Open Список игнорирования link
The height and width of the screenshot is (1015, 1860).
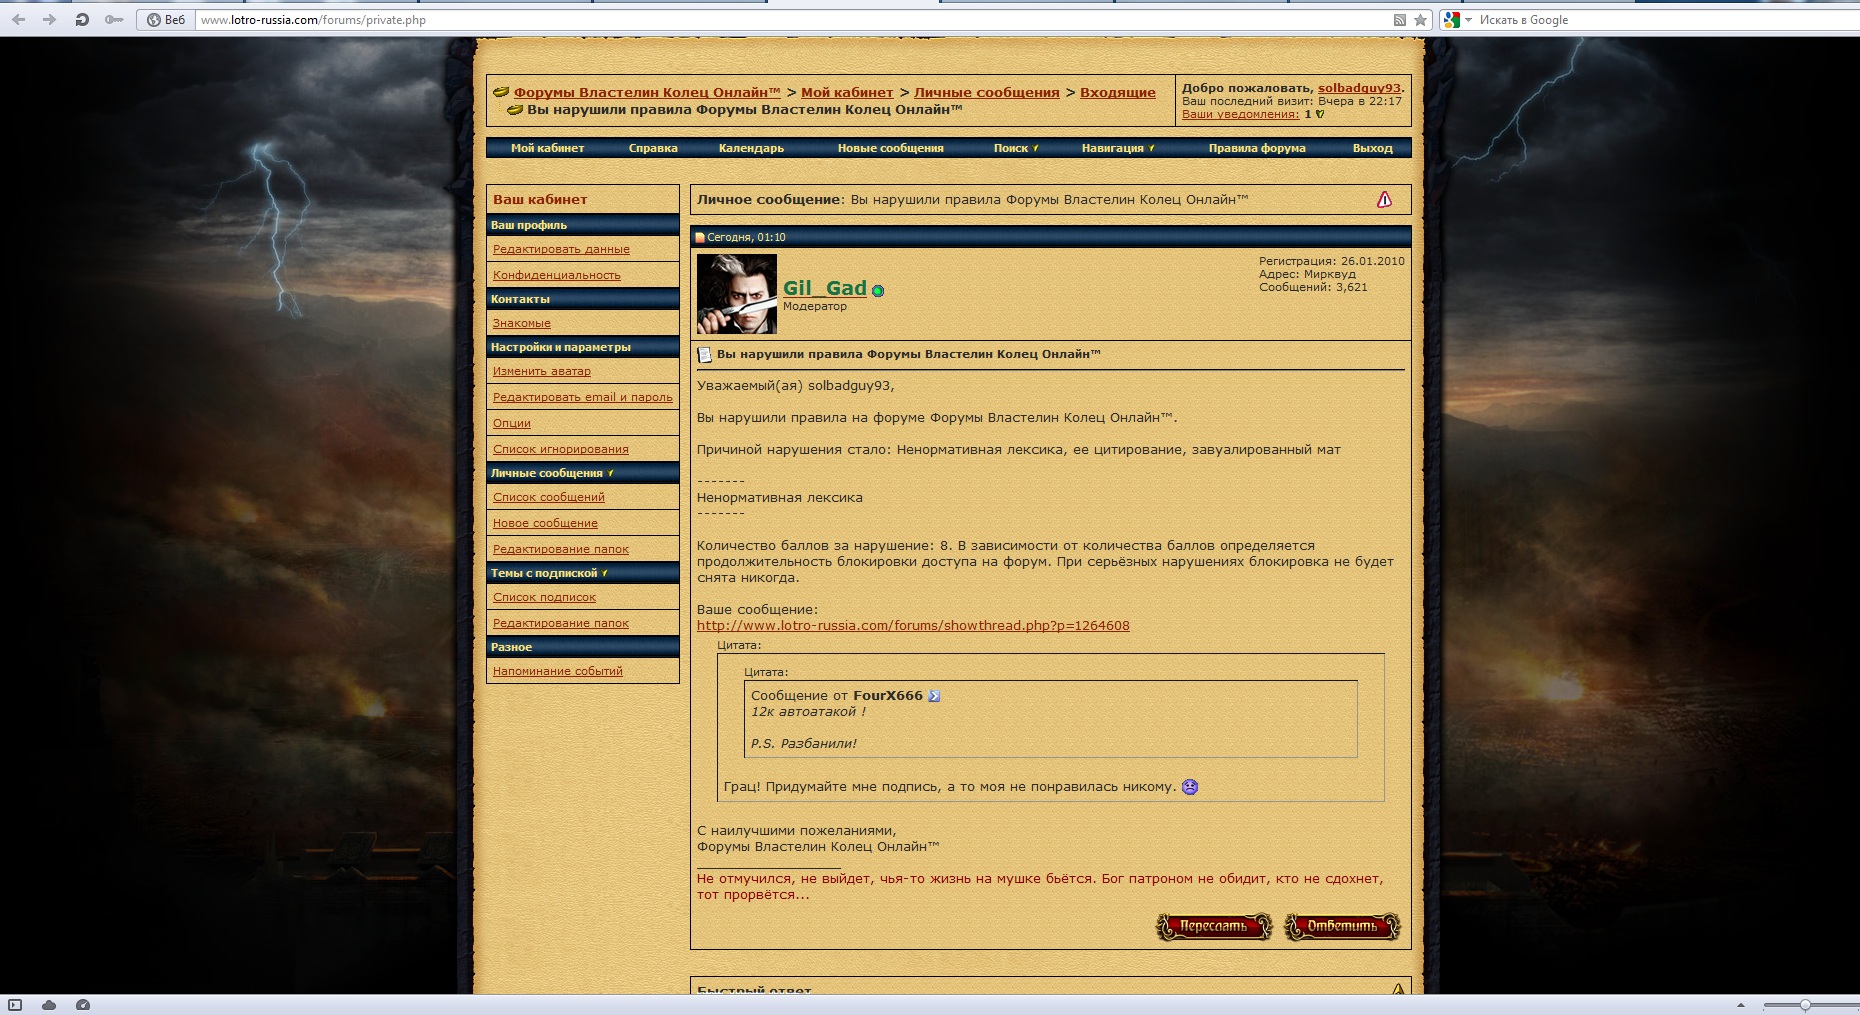point(561,449)
